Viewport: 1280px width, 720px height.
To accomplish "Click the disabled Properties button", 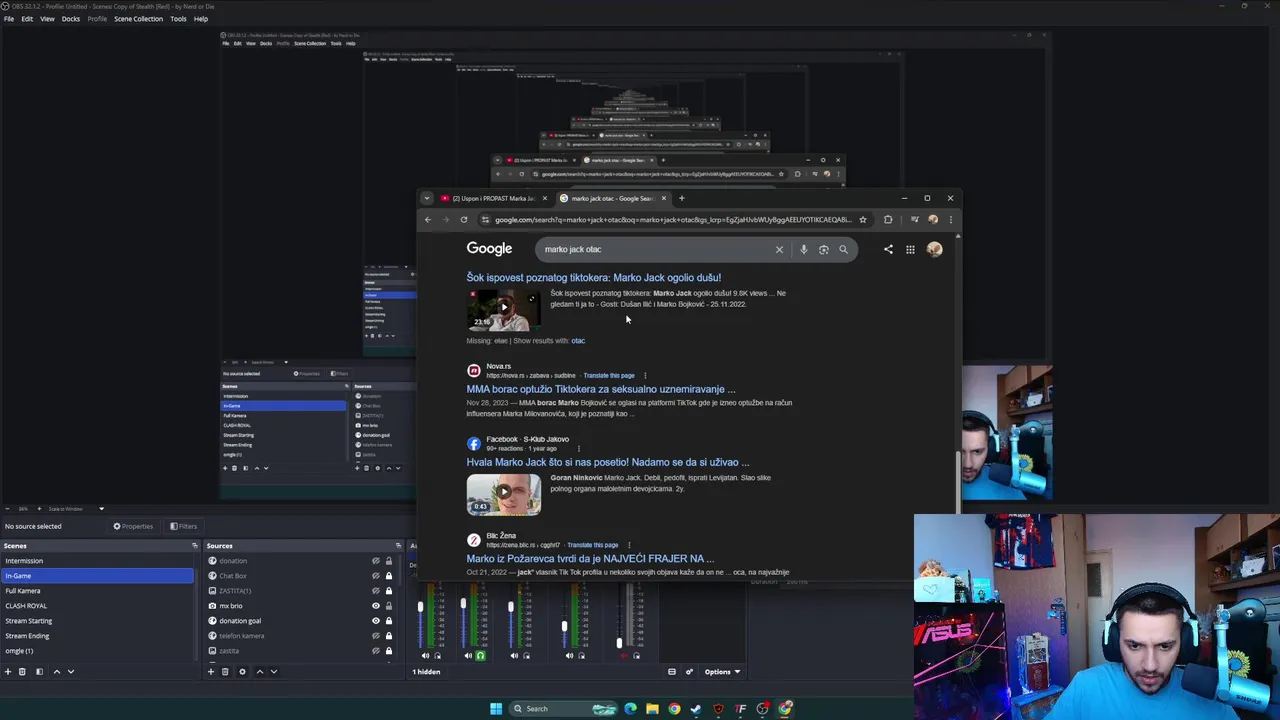I will click(133, 526).
